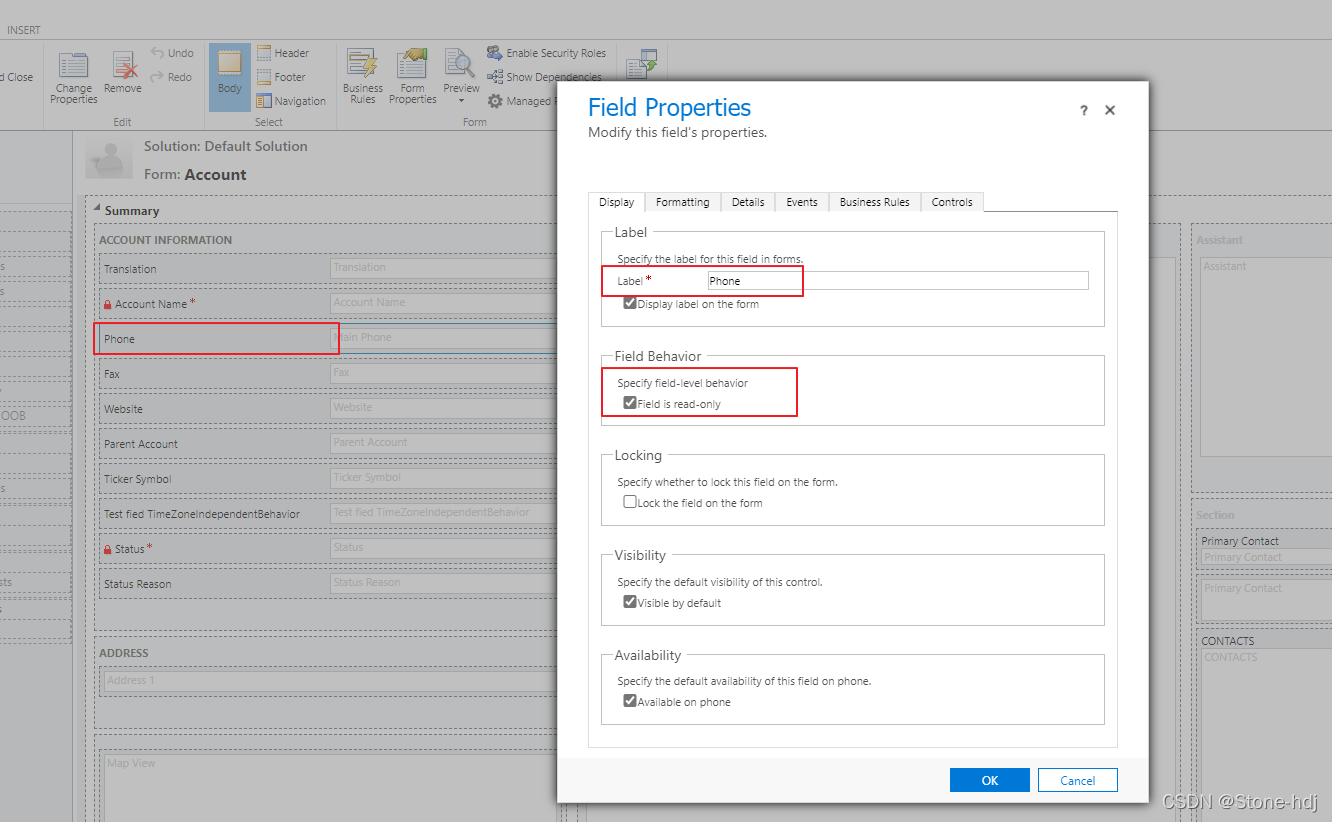Select the Footer form area icon
The image size is (1332, 822).
click(x=264, y=77)
